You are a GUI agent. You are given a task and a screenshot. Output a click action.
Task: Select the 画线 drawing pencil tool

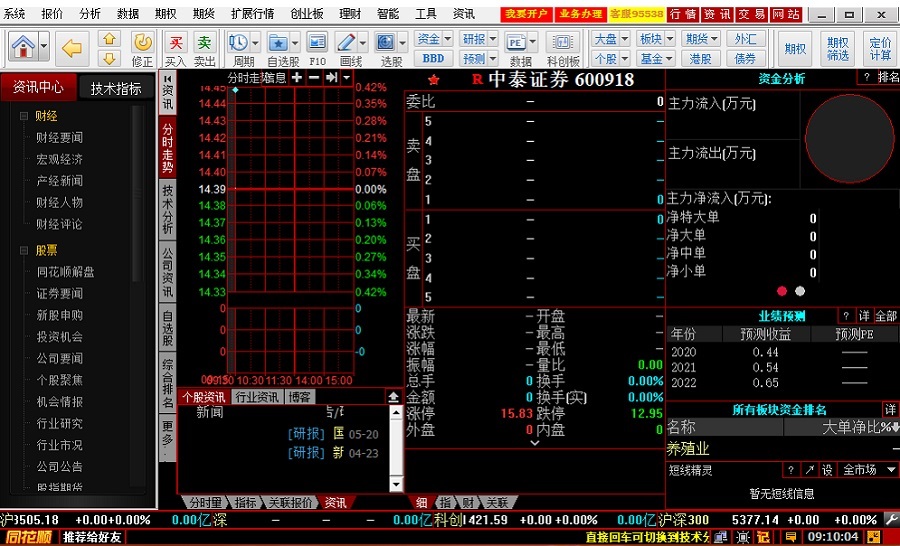[346, 42]
